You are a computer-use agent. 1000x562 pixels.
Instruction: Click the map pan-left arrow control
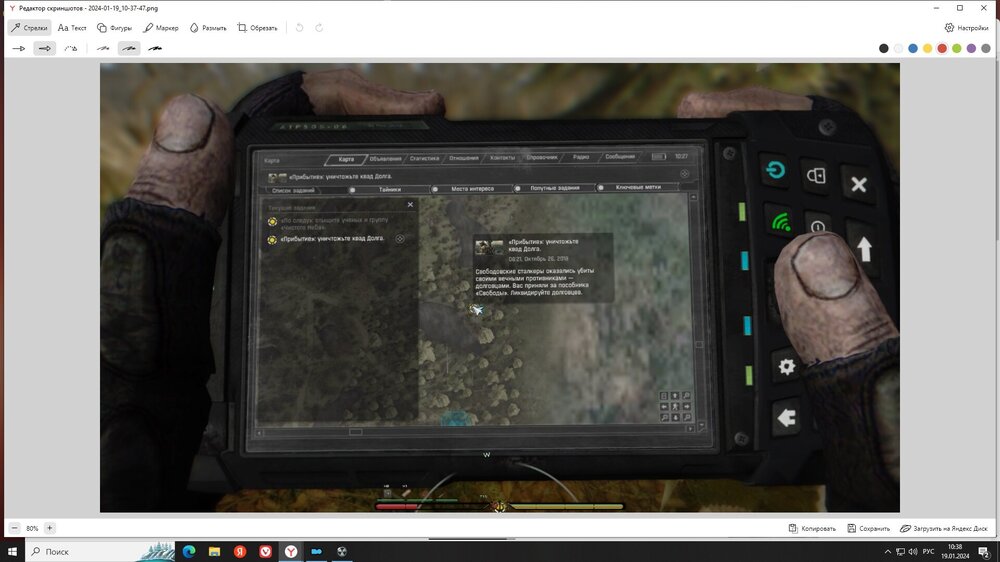[664, 407]
